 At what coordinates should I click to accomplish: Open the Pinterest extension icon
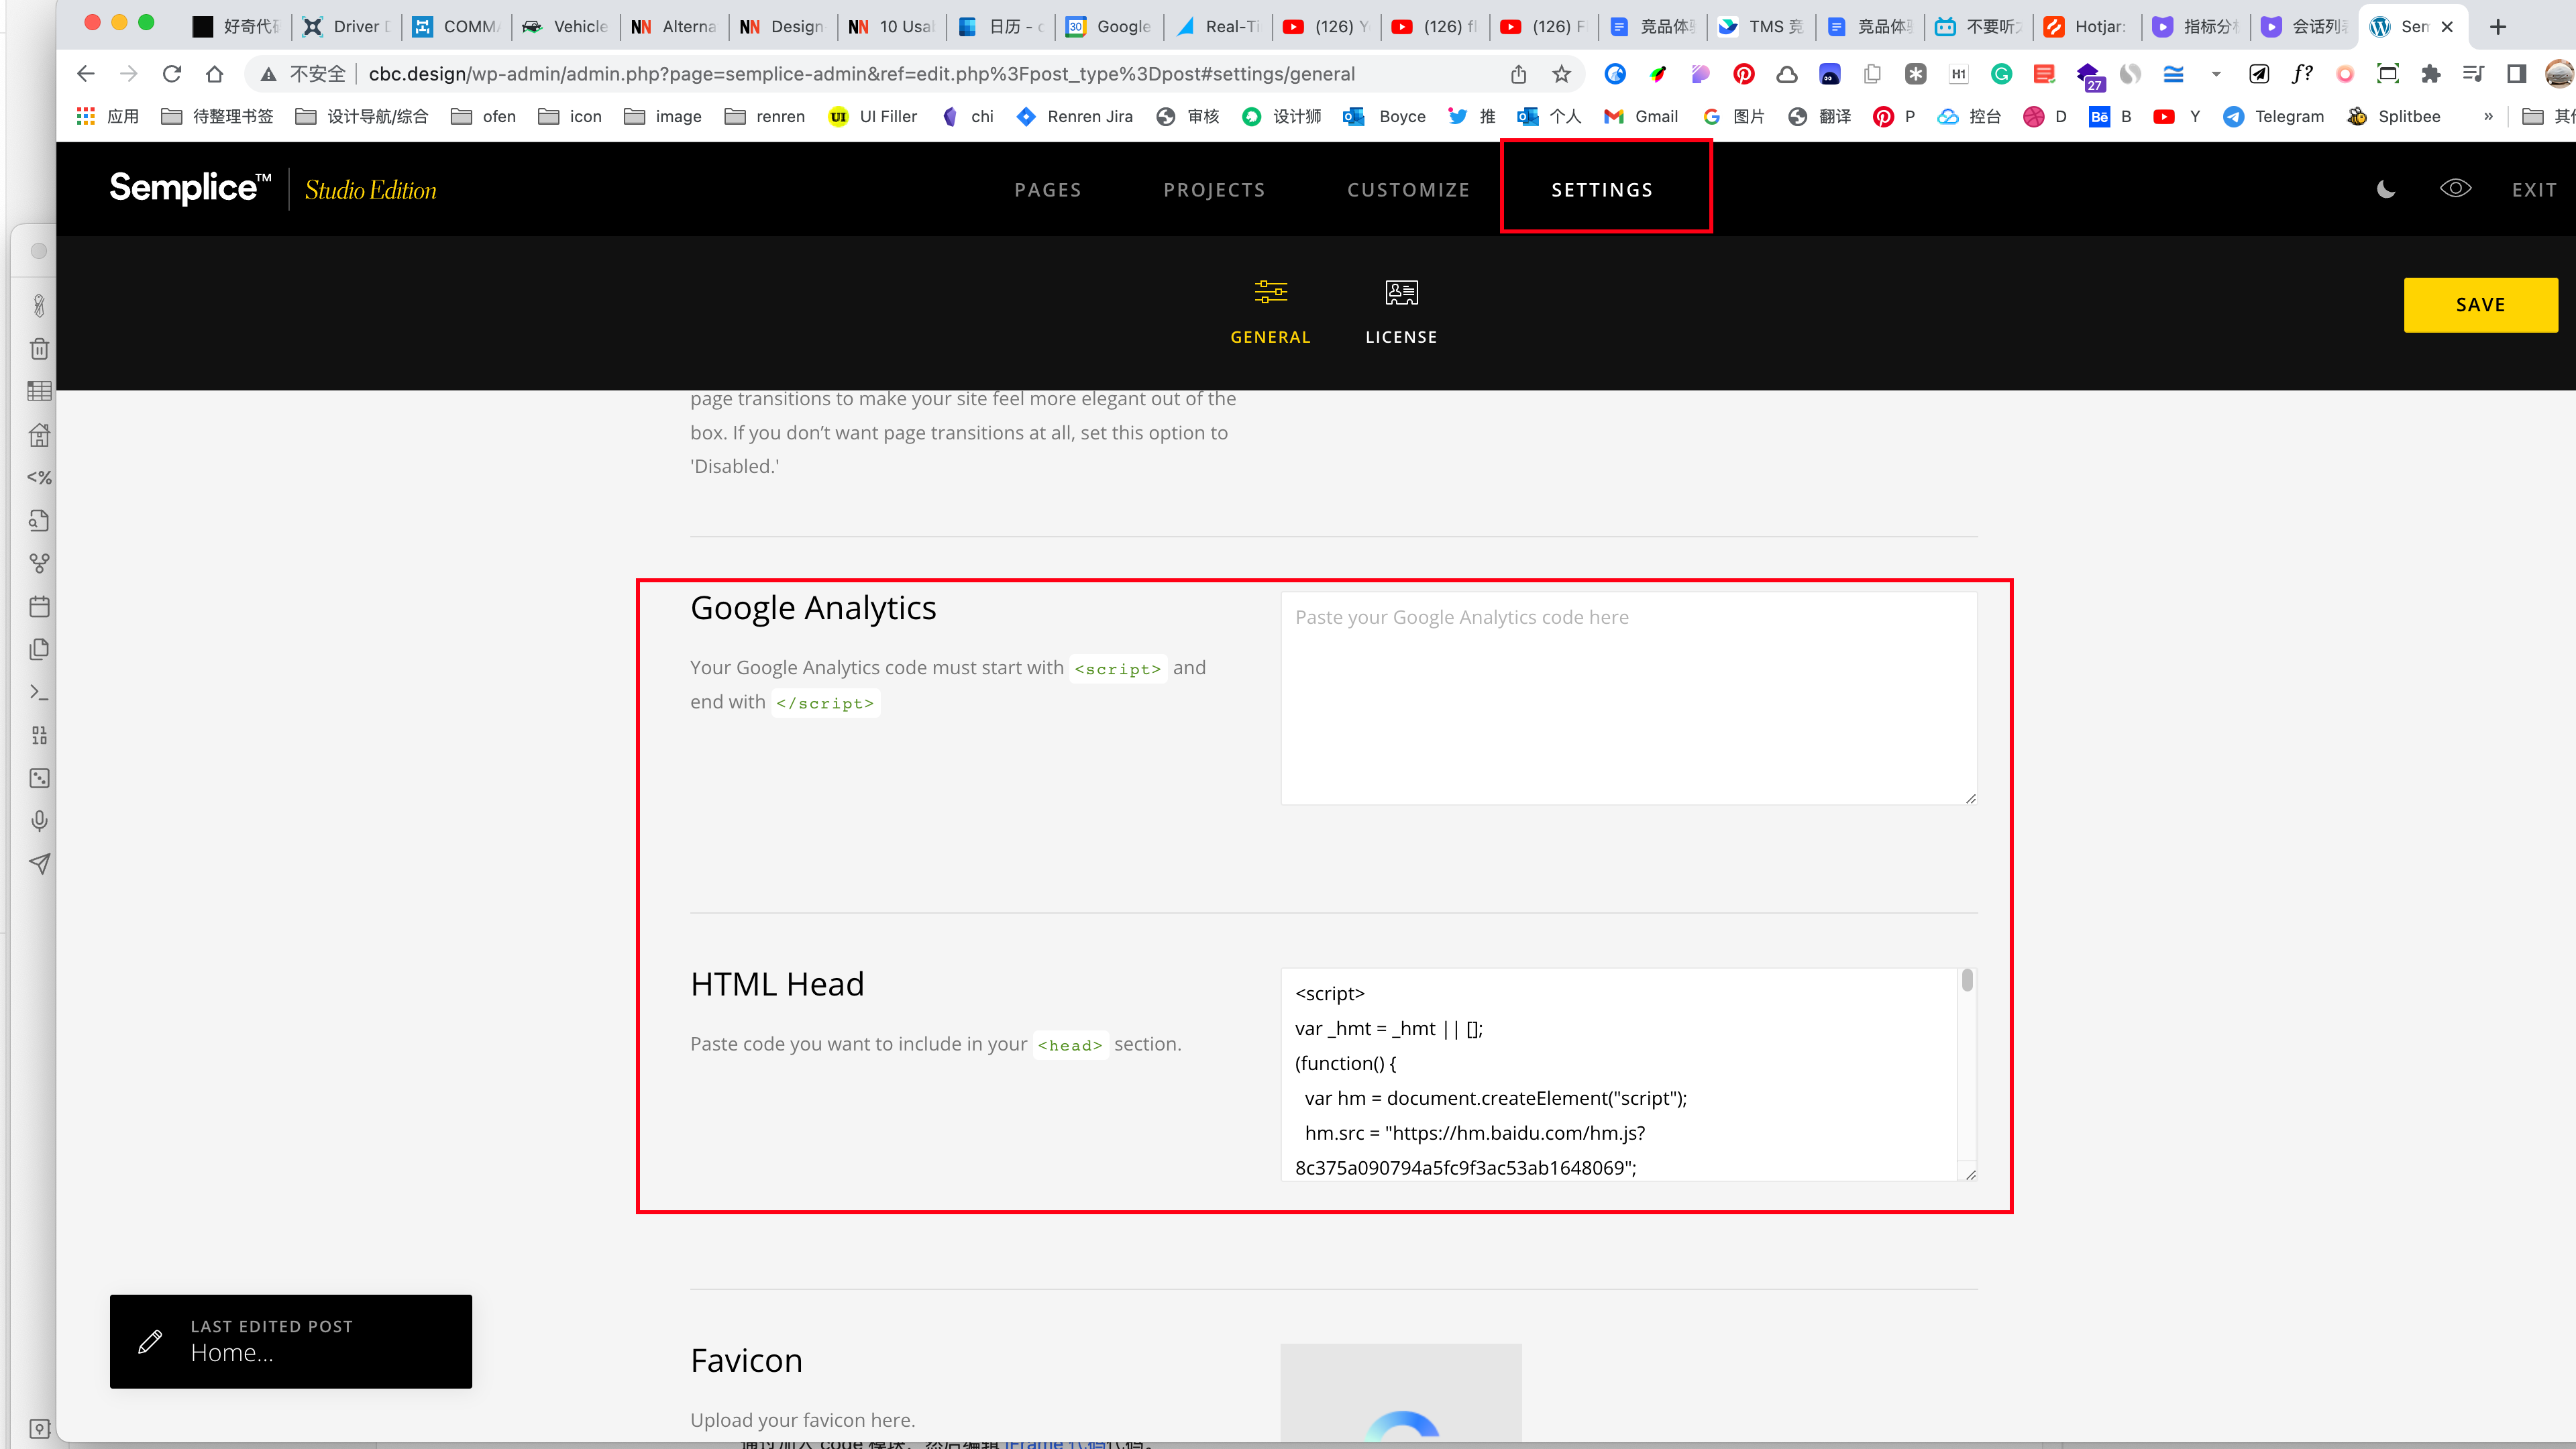pos(1744,74)
